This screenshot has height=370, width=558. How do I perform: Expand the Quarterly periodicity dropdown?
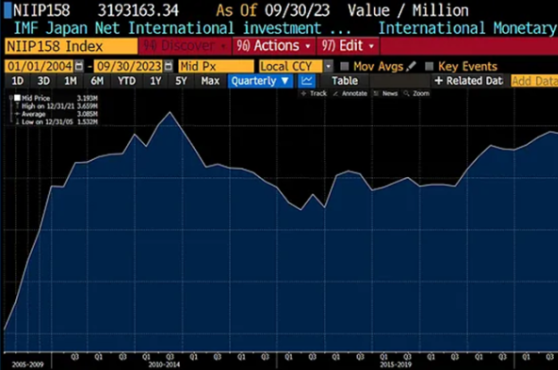click(x=260, y=81)
